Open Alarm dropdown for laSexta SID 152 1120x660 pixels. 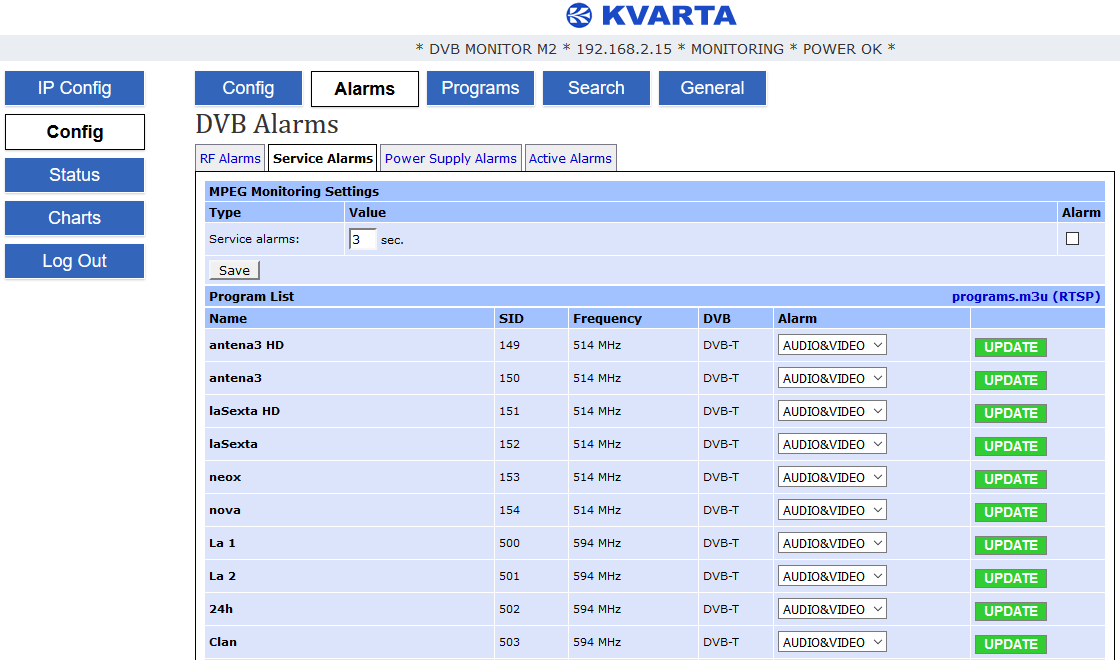click(x=832, y=444)
